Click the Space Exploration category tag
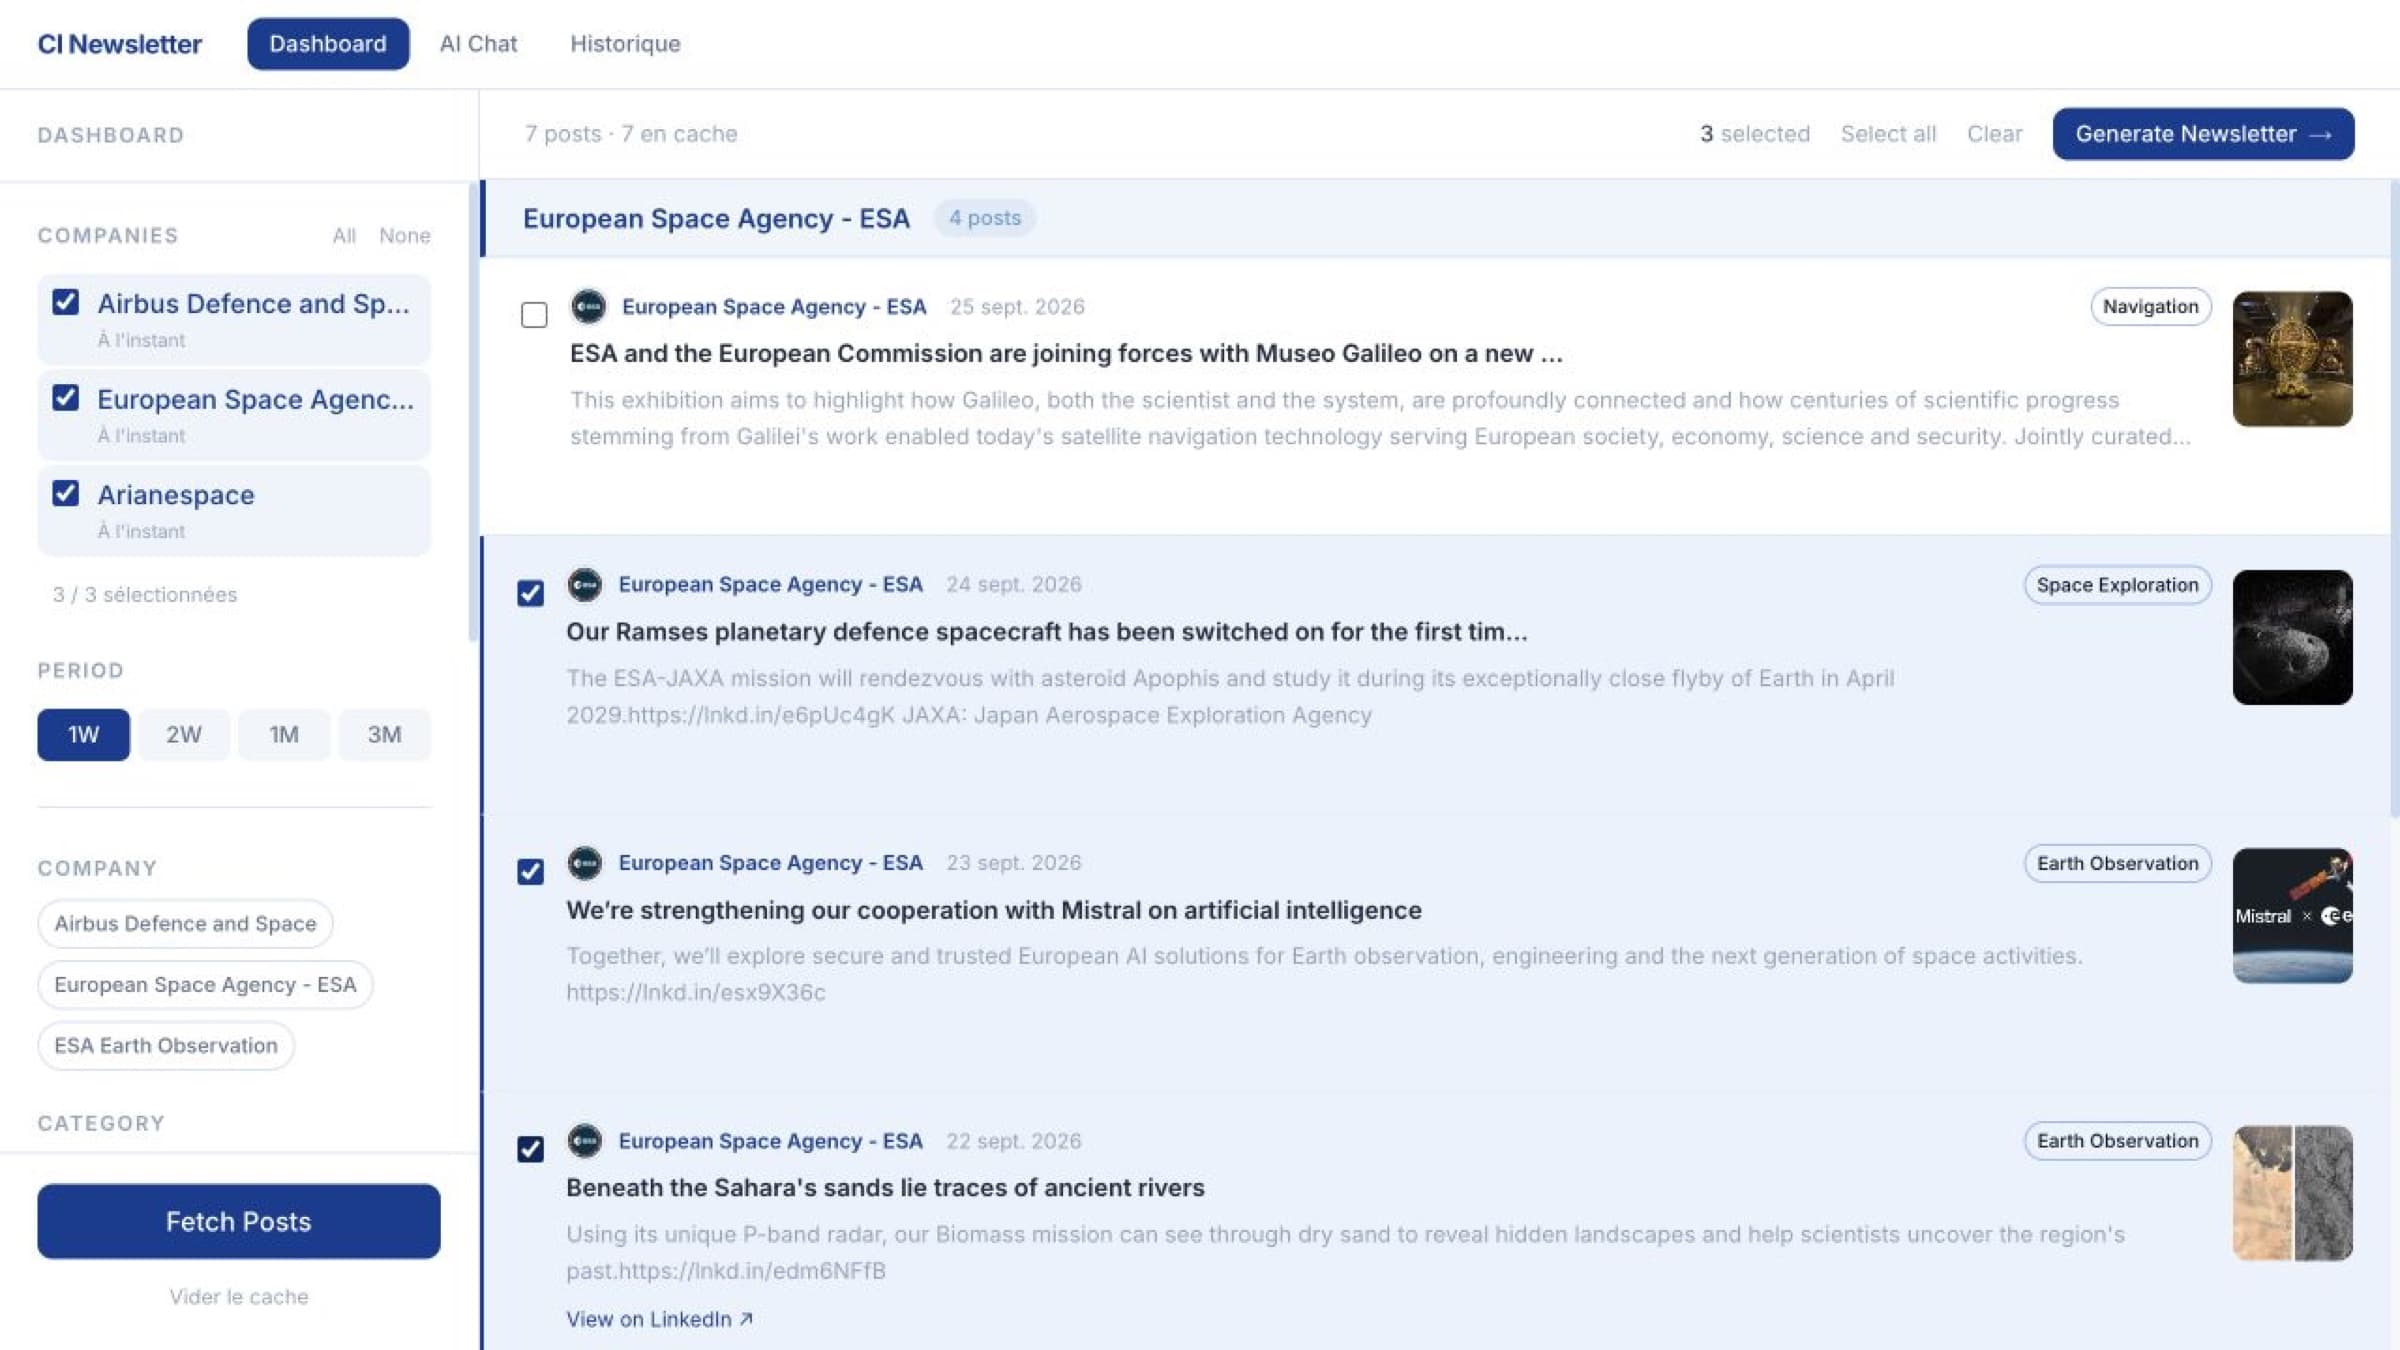 [2117, 585]
